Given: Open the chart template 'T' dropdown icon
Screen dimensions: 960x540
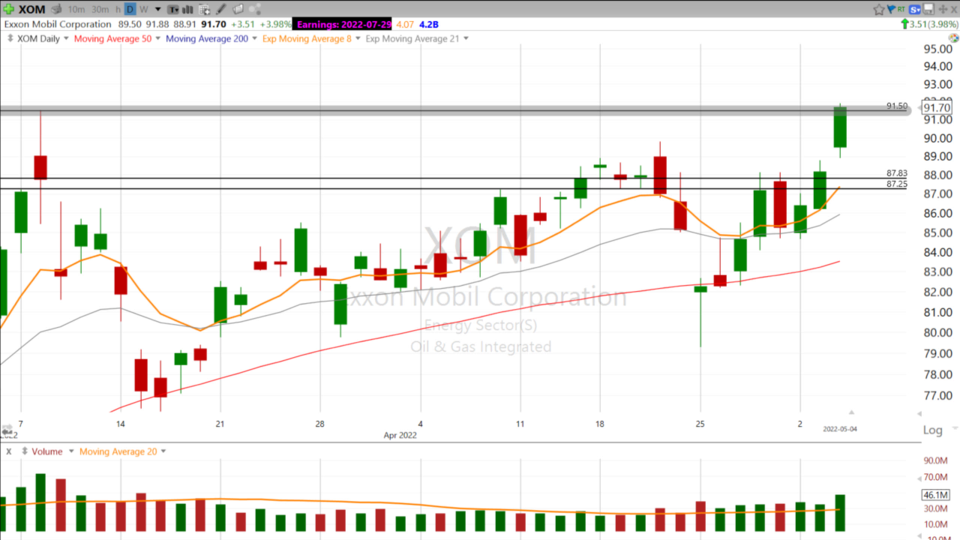Looking at the screenshot, I should click(x=173, y=9).
